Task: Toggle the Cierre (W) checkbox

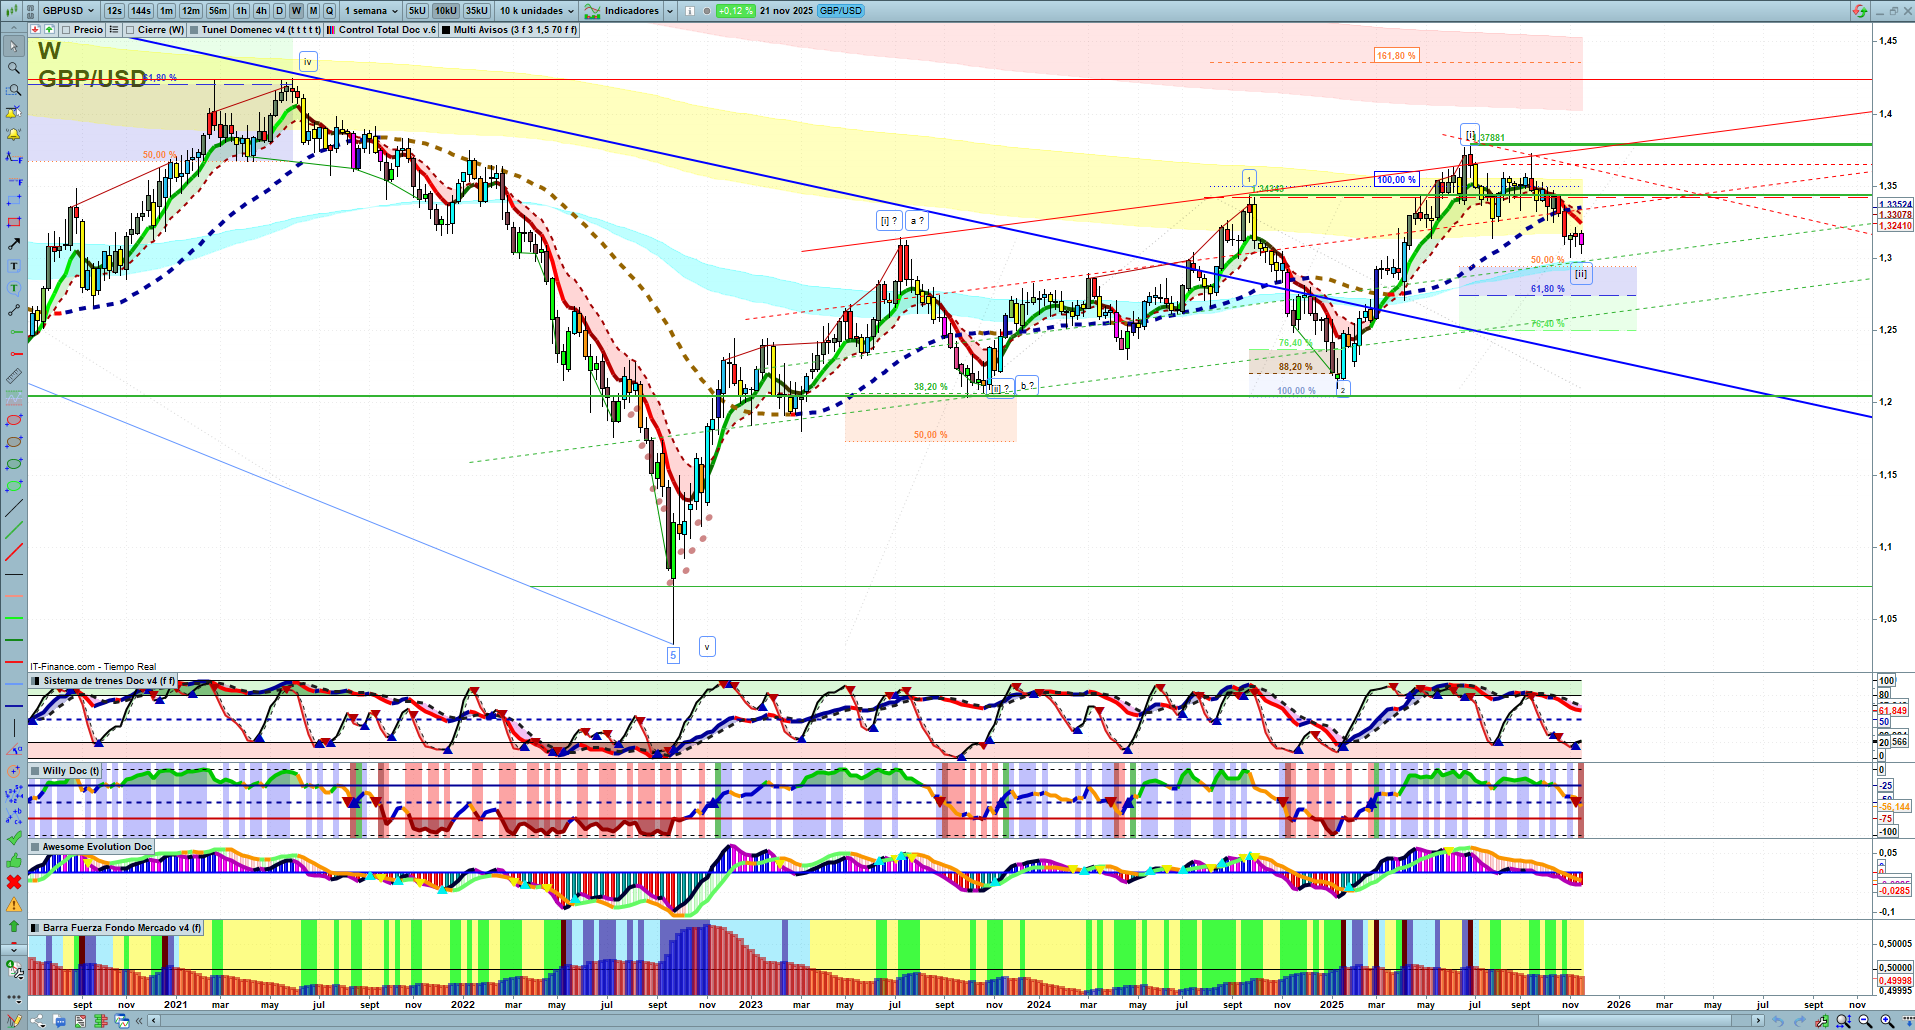Action: coord(130,30)
